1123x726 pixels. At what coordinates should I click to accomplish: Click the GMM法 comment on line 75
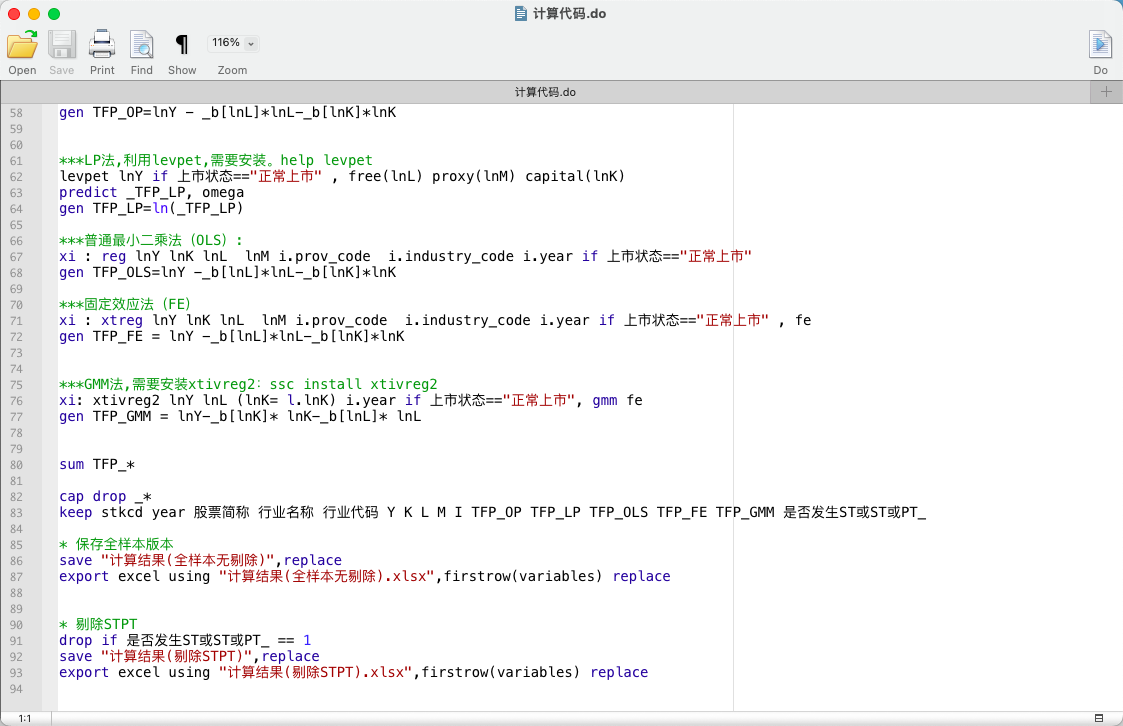[x=247, y=385]
